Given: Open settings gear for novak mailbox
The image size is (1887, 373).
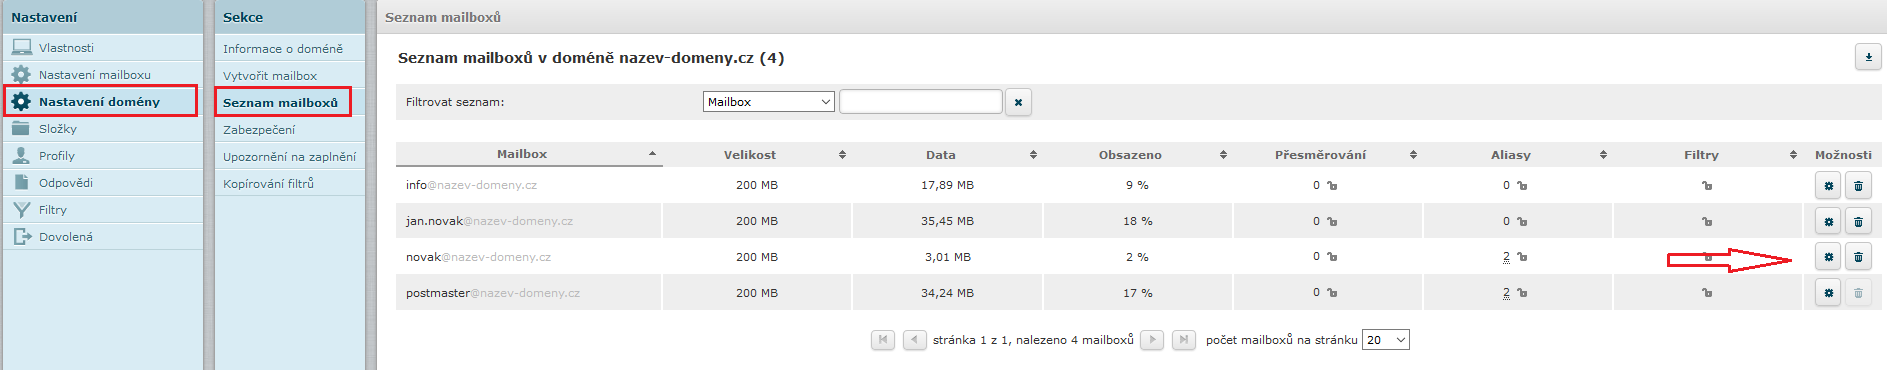Looking at the screenshot, I should click(1828, 257).
